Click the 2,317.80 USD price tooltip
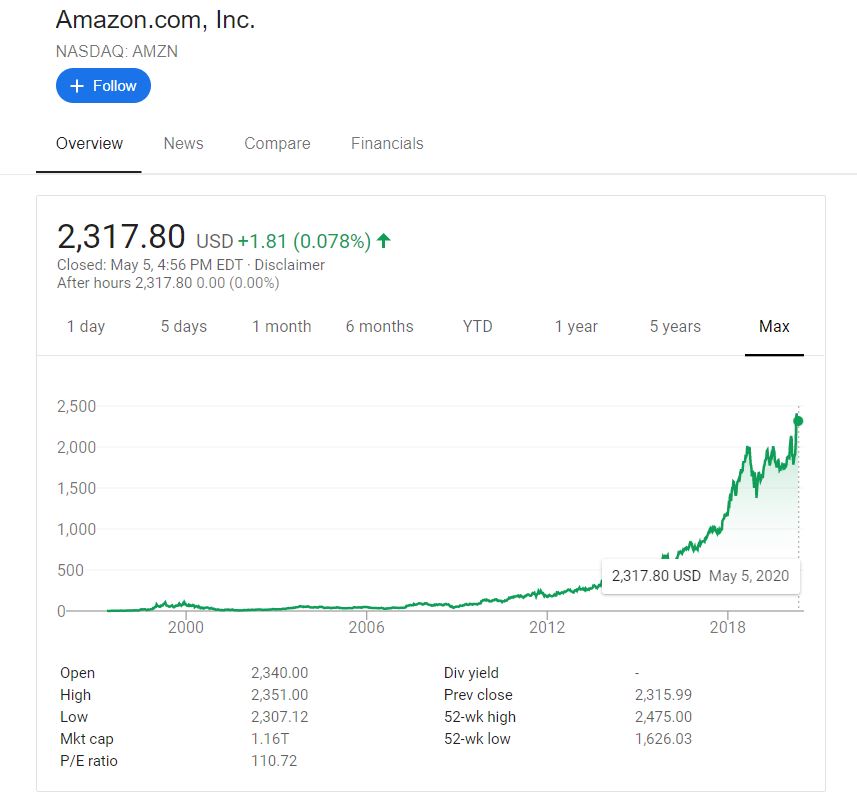 point(701,576)
